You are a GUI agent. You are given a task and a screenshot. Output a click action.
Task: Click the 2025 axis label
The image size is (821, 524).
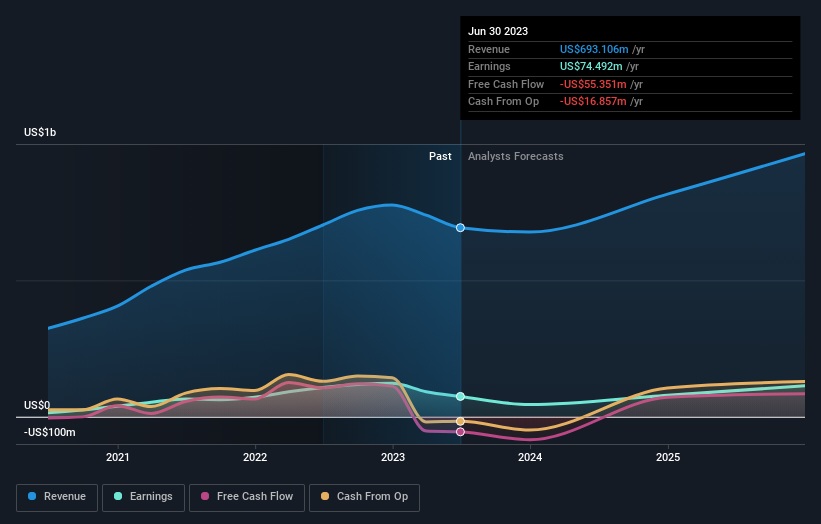(x=668, y=457)
